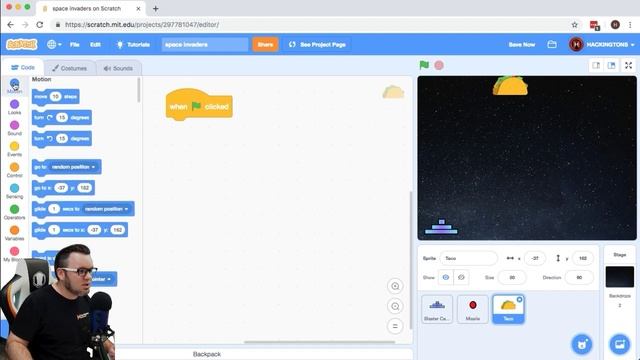Reload the browser page

40,25
